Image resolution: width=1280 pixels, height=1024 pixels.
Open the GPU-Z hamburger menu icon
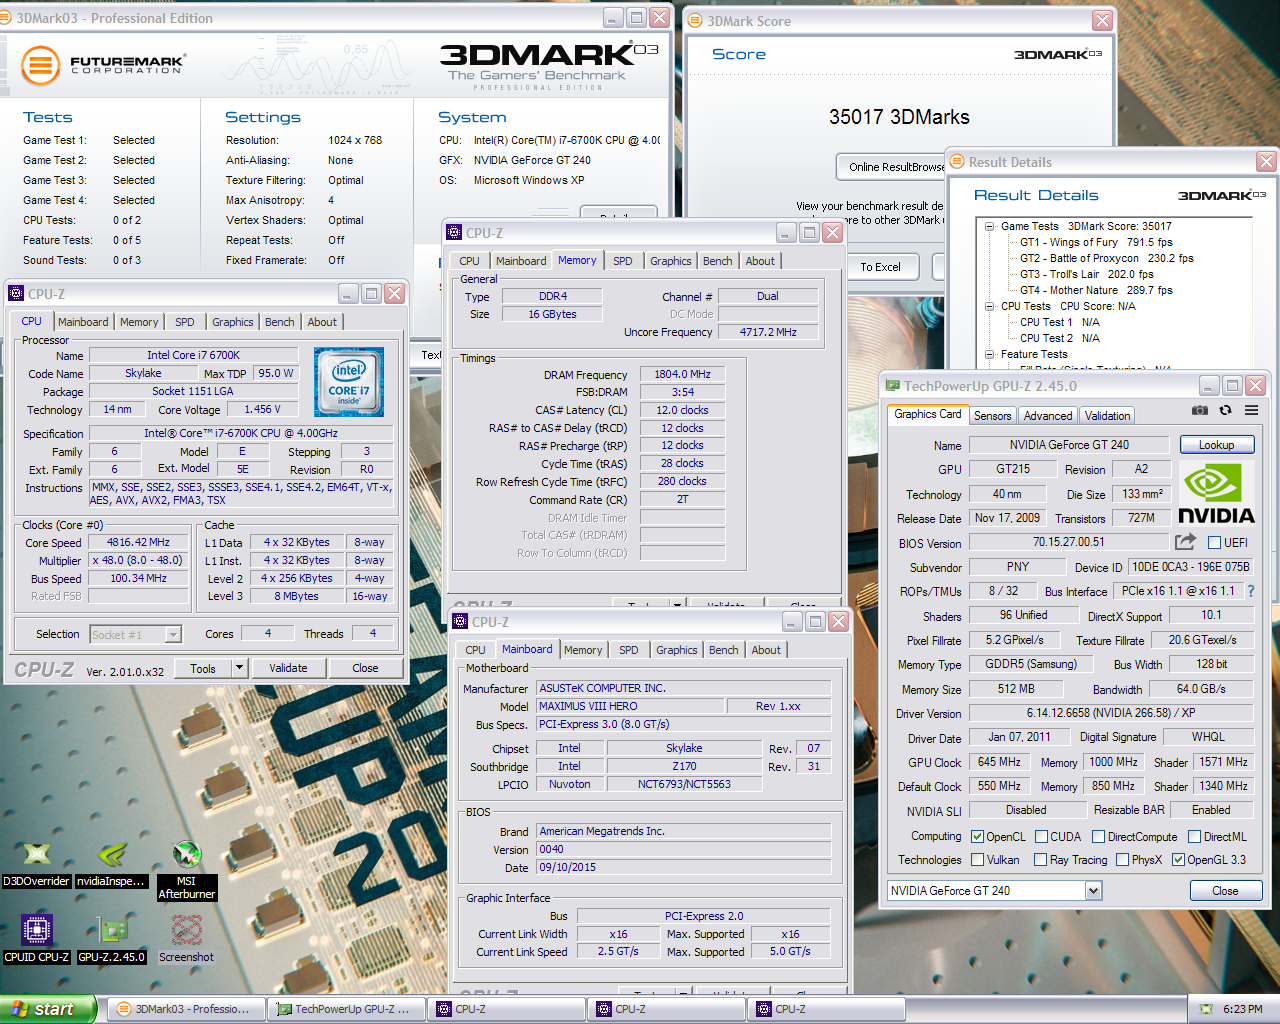[1251, 410]
